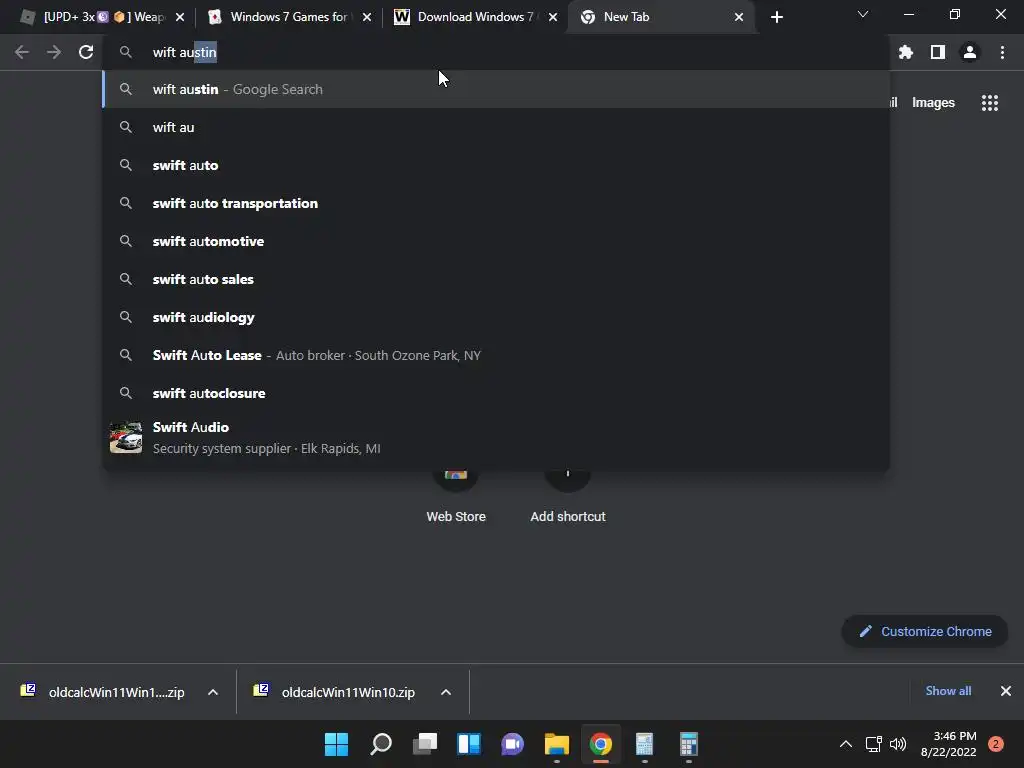Open the Extensions puzzle icon

point(906,52)
